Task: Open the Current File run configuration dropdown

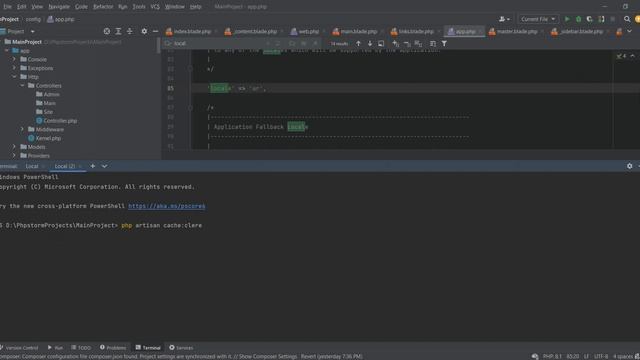Action: (x=538, y=19)
